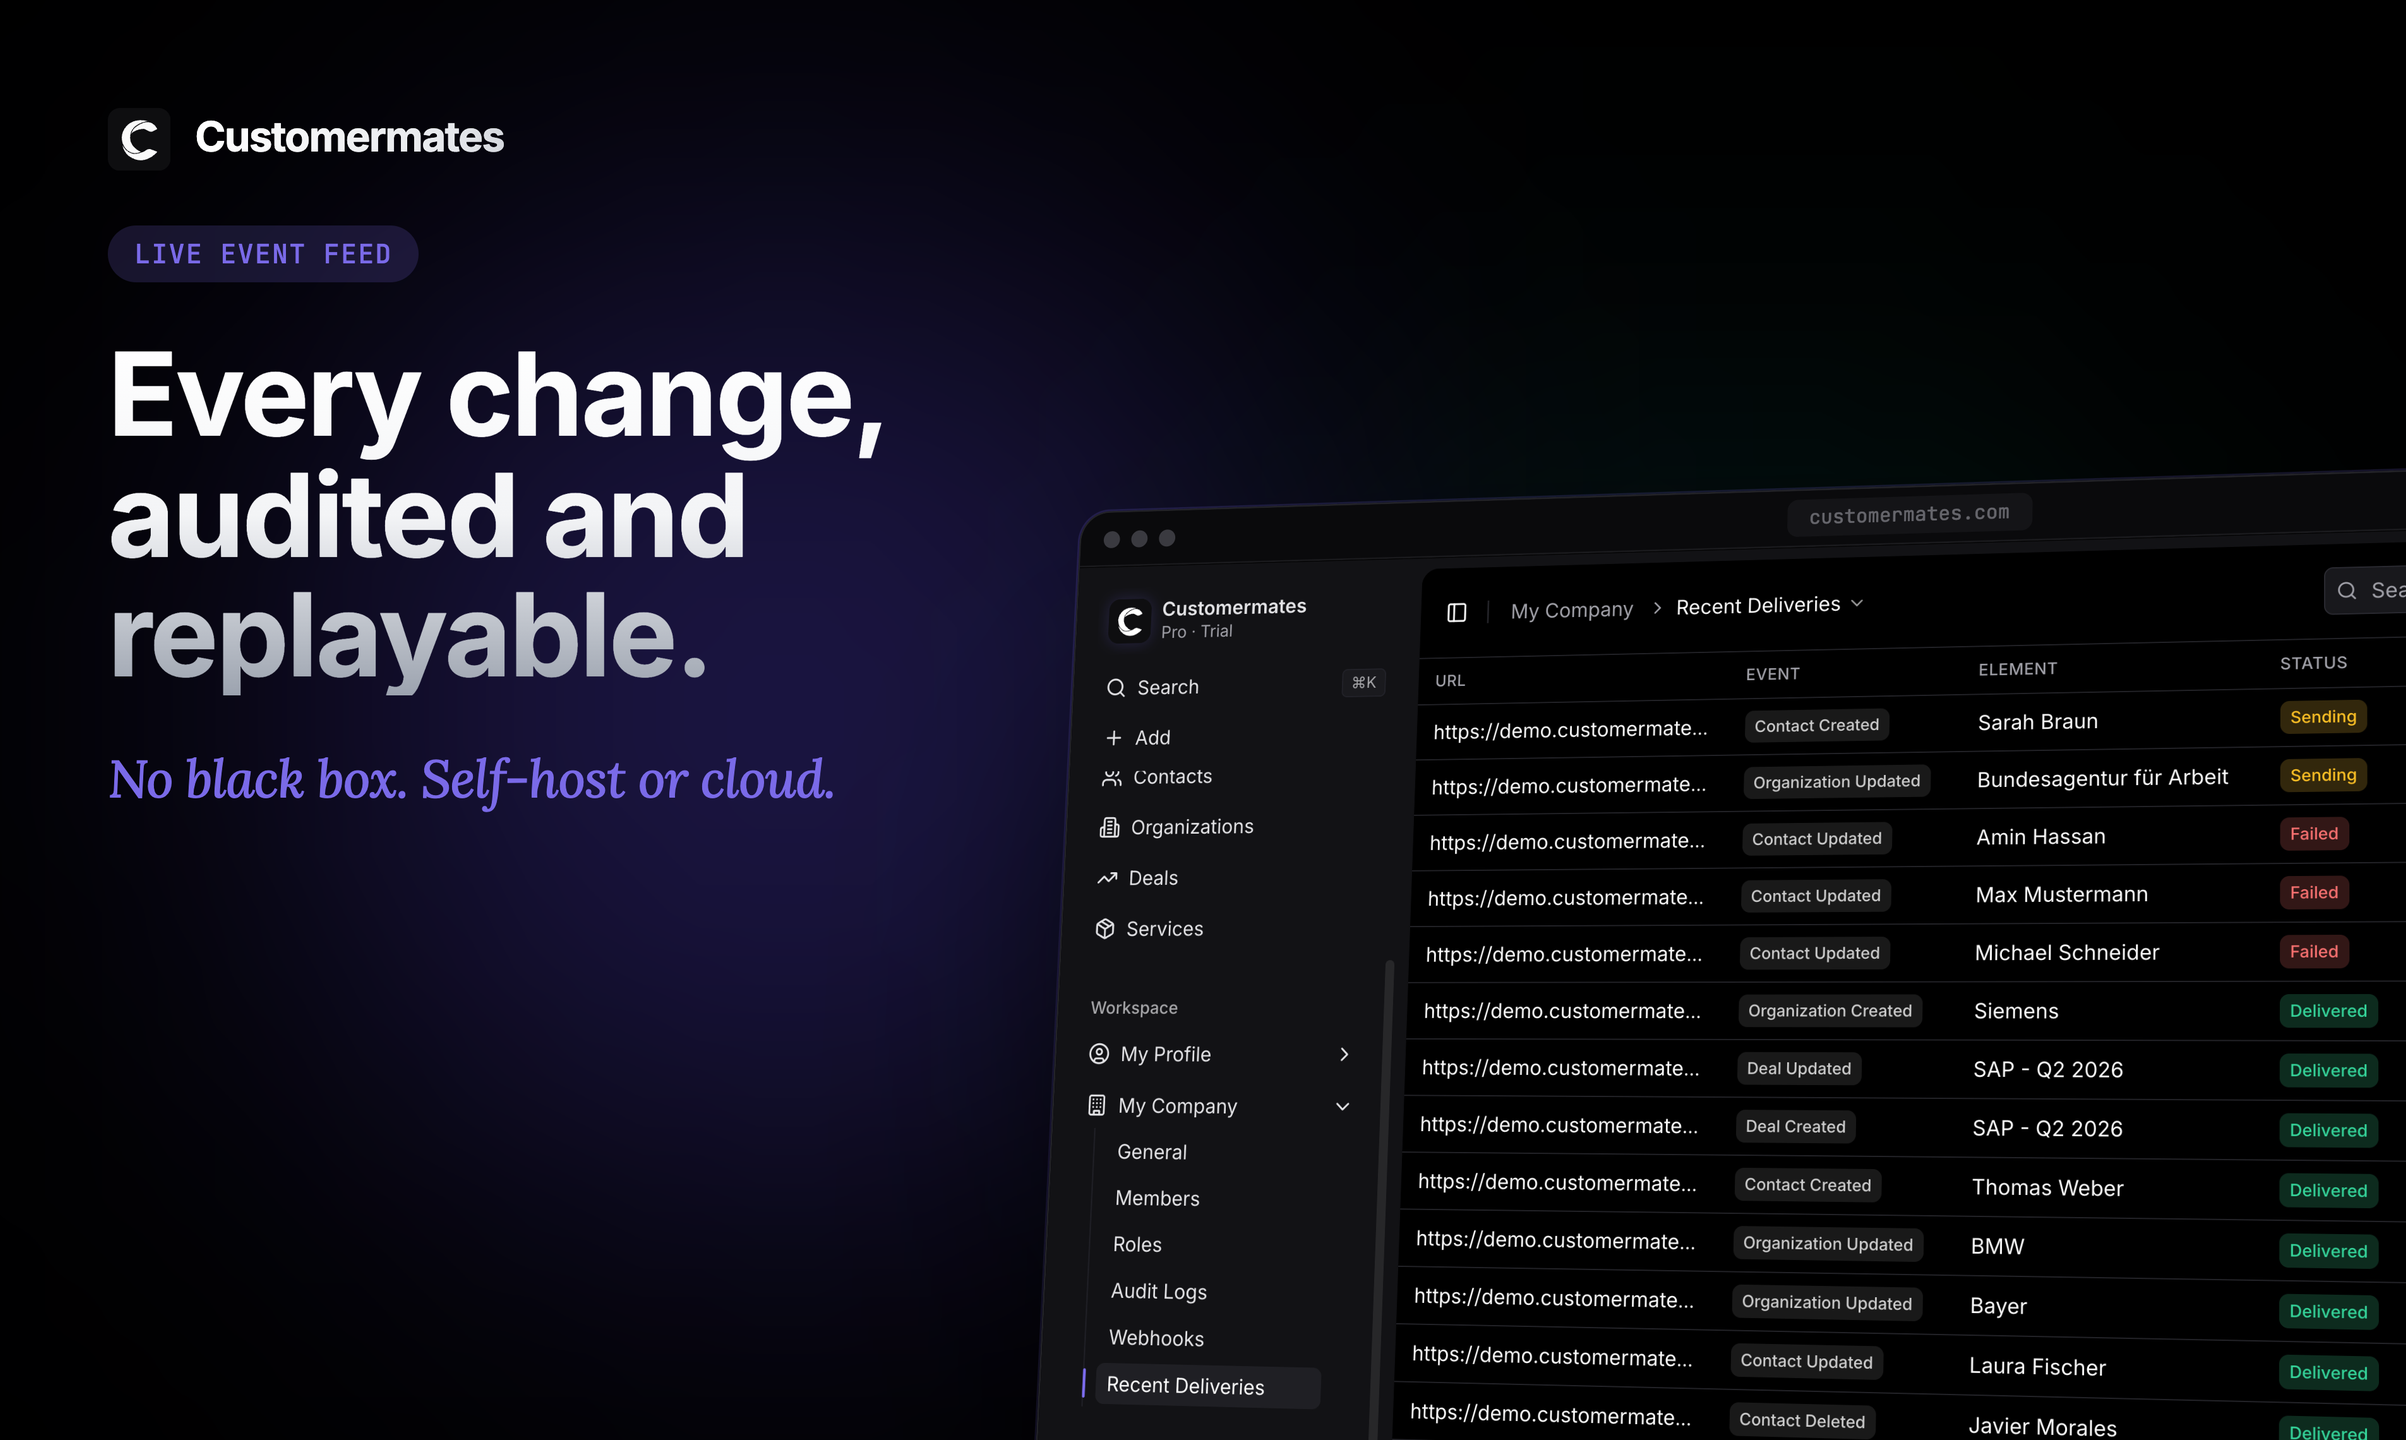Click Pro · Trial plan label
This screenshot has height=1440, width=2406.
pos(1196,632)
